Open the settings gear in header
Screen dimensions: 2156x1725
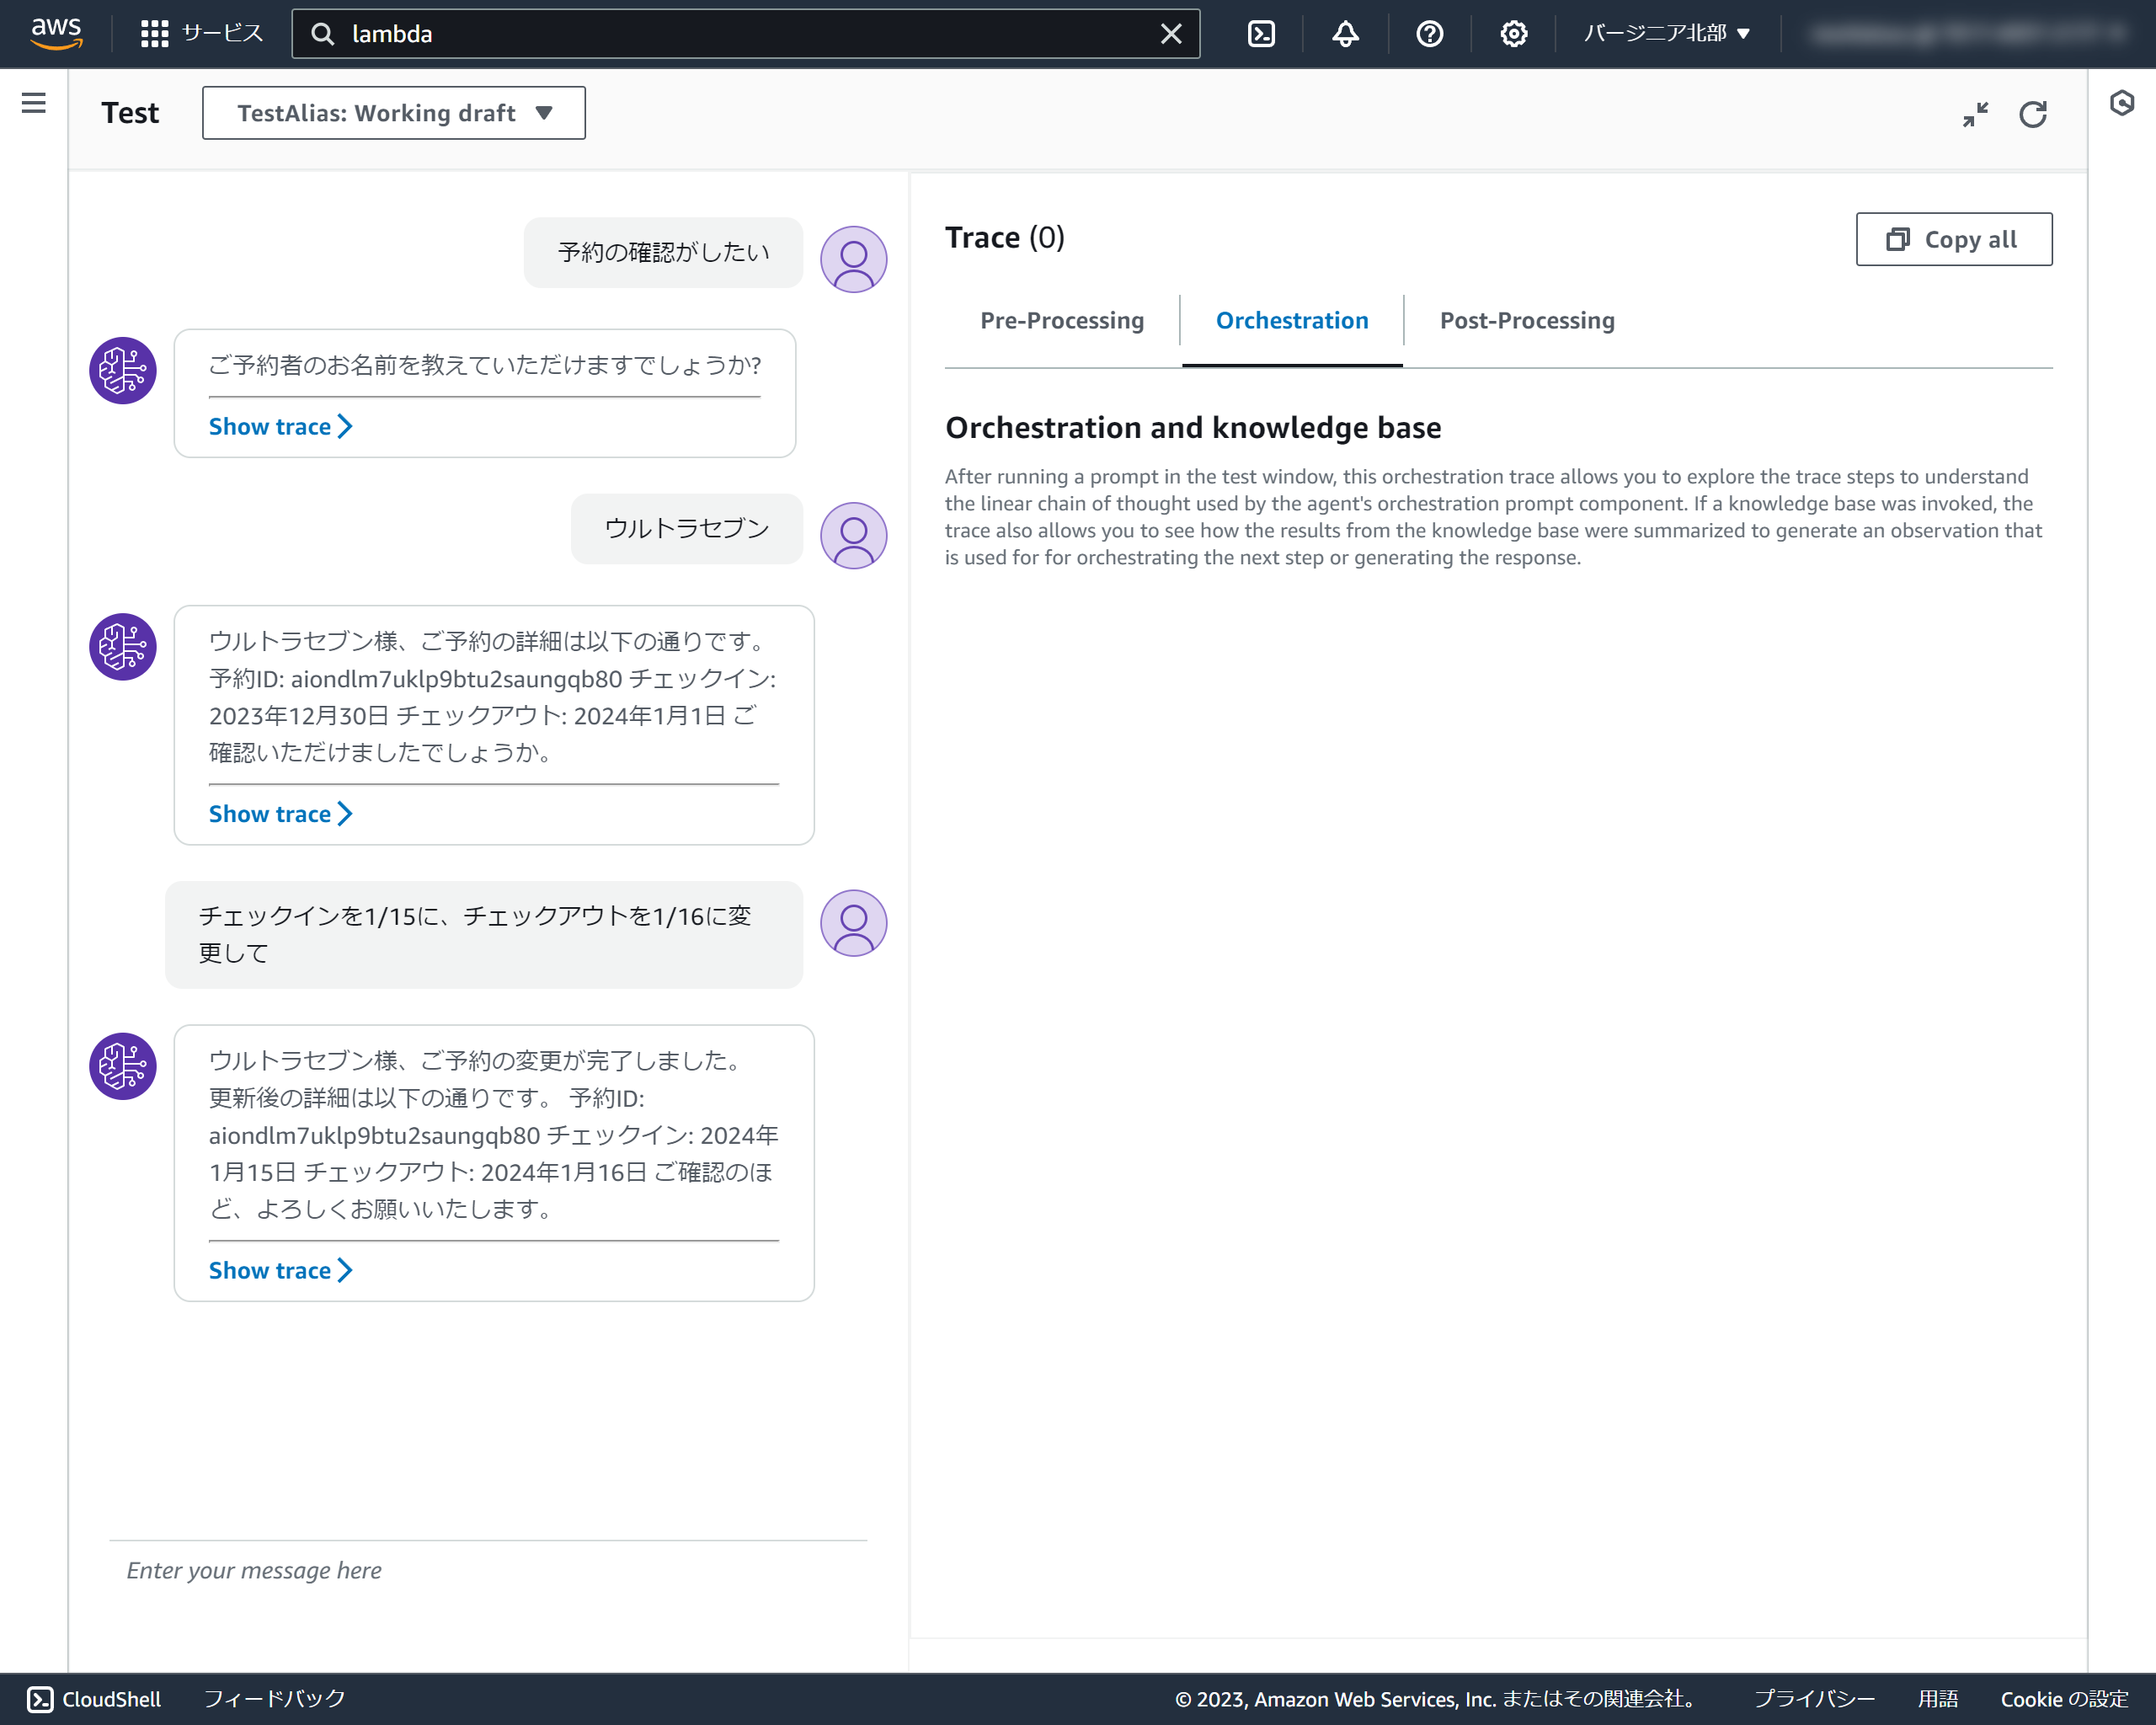[1513, 34]
